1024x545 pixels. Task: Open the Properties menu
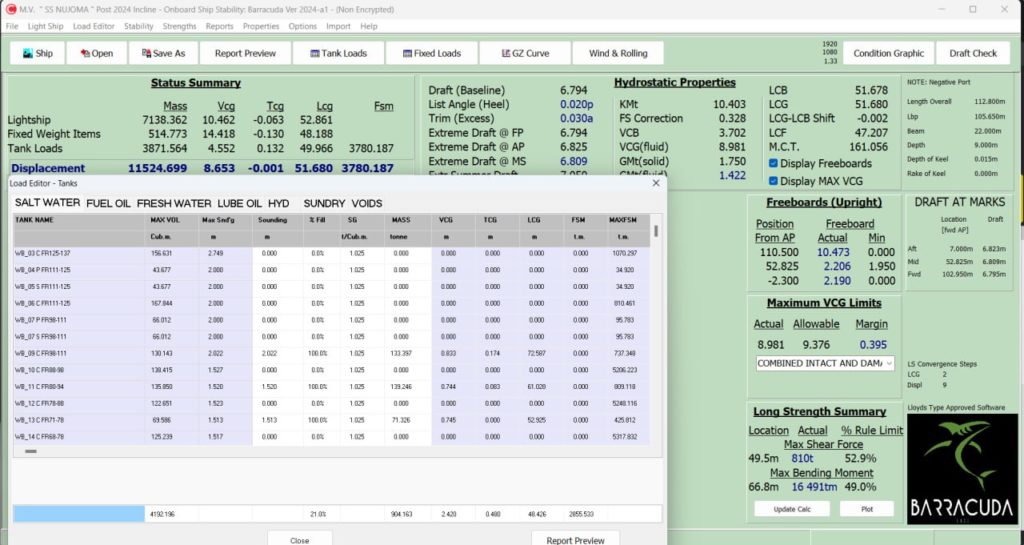coord(261,26)
